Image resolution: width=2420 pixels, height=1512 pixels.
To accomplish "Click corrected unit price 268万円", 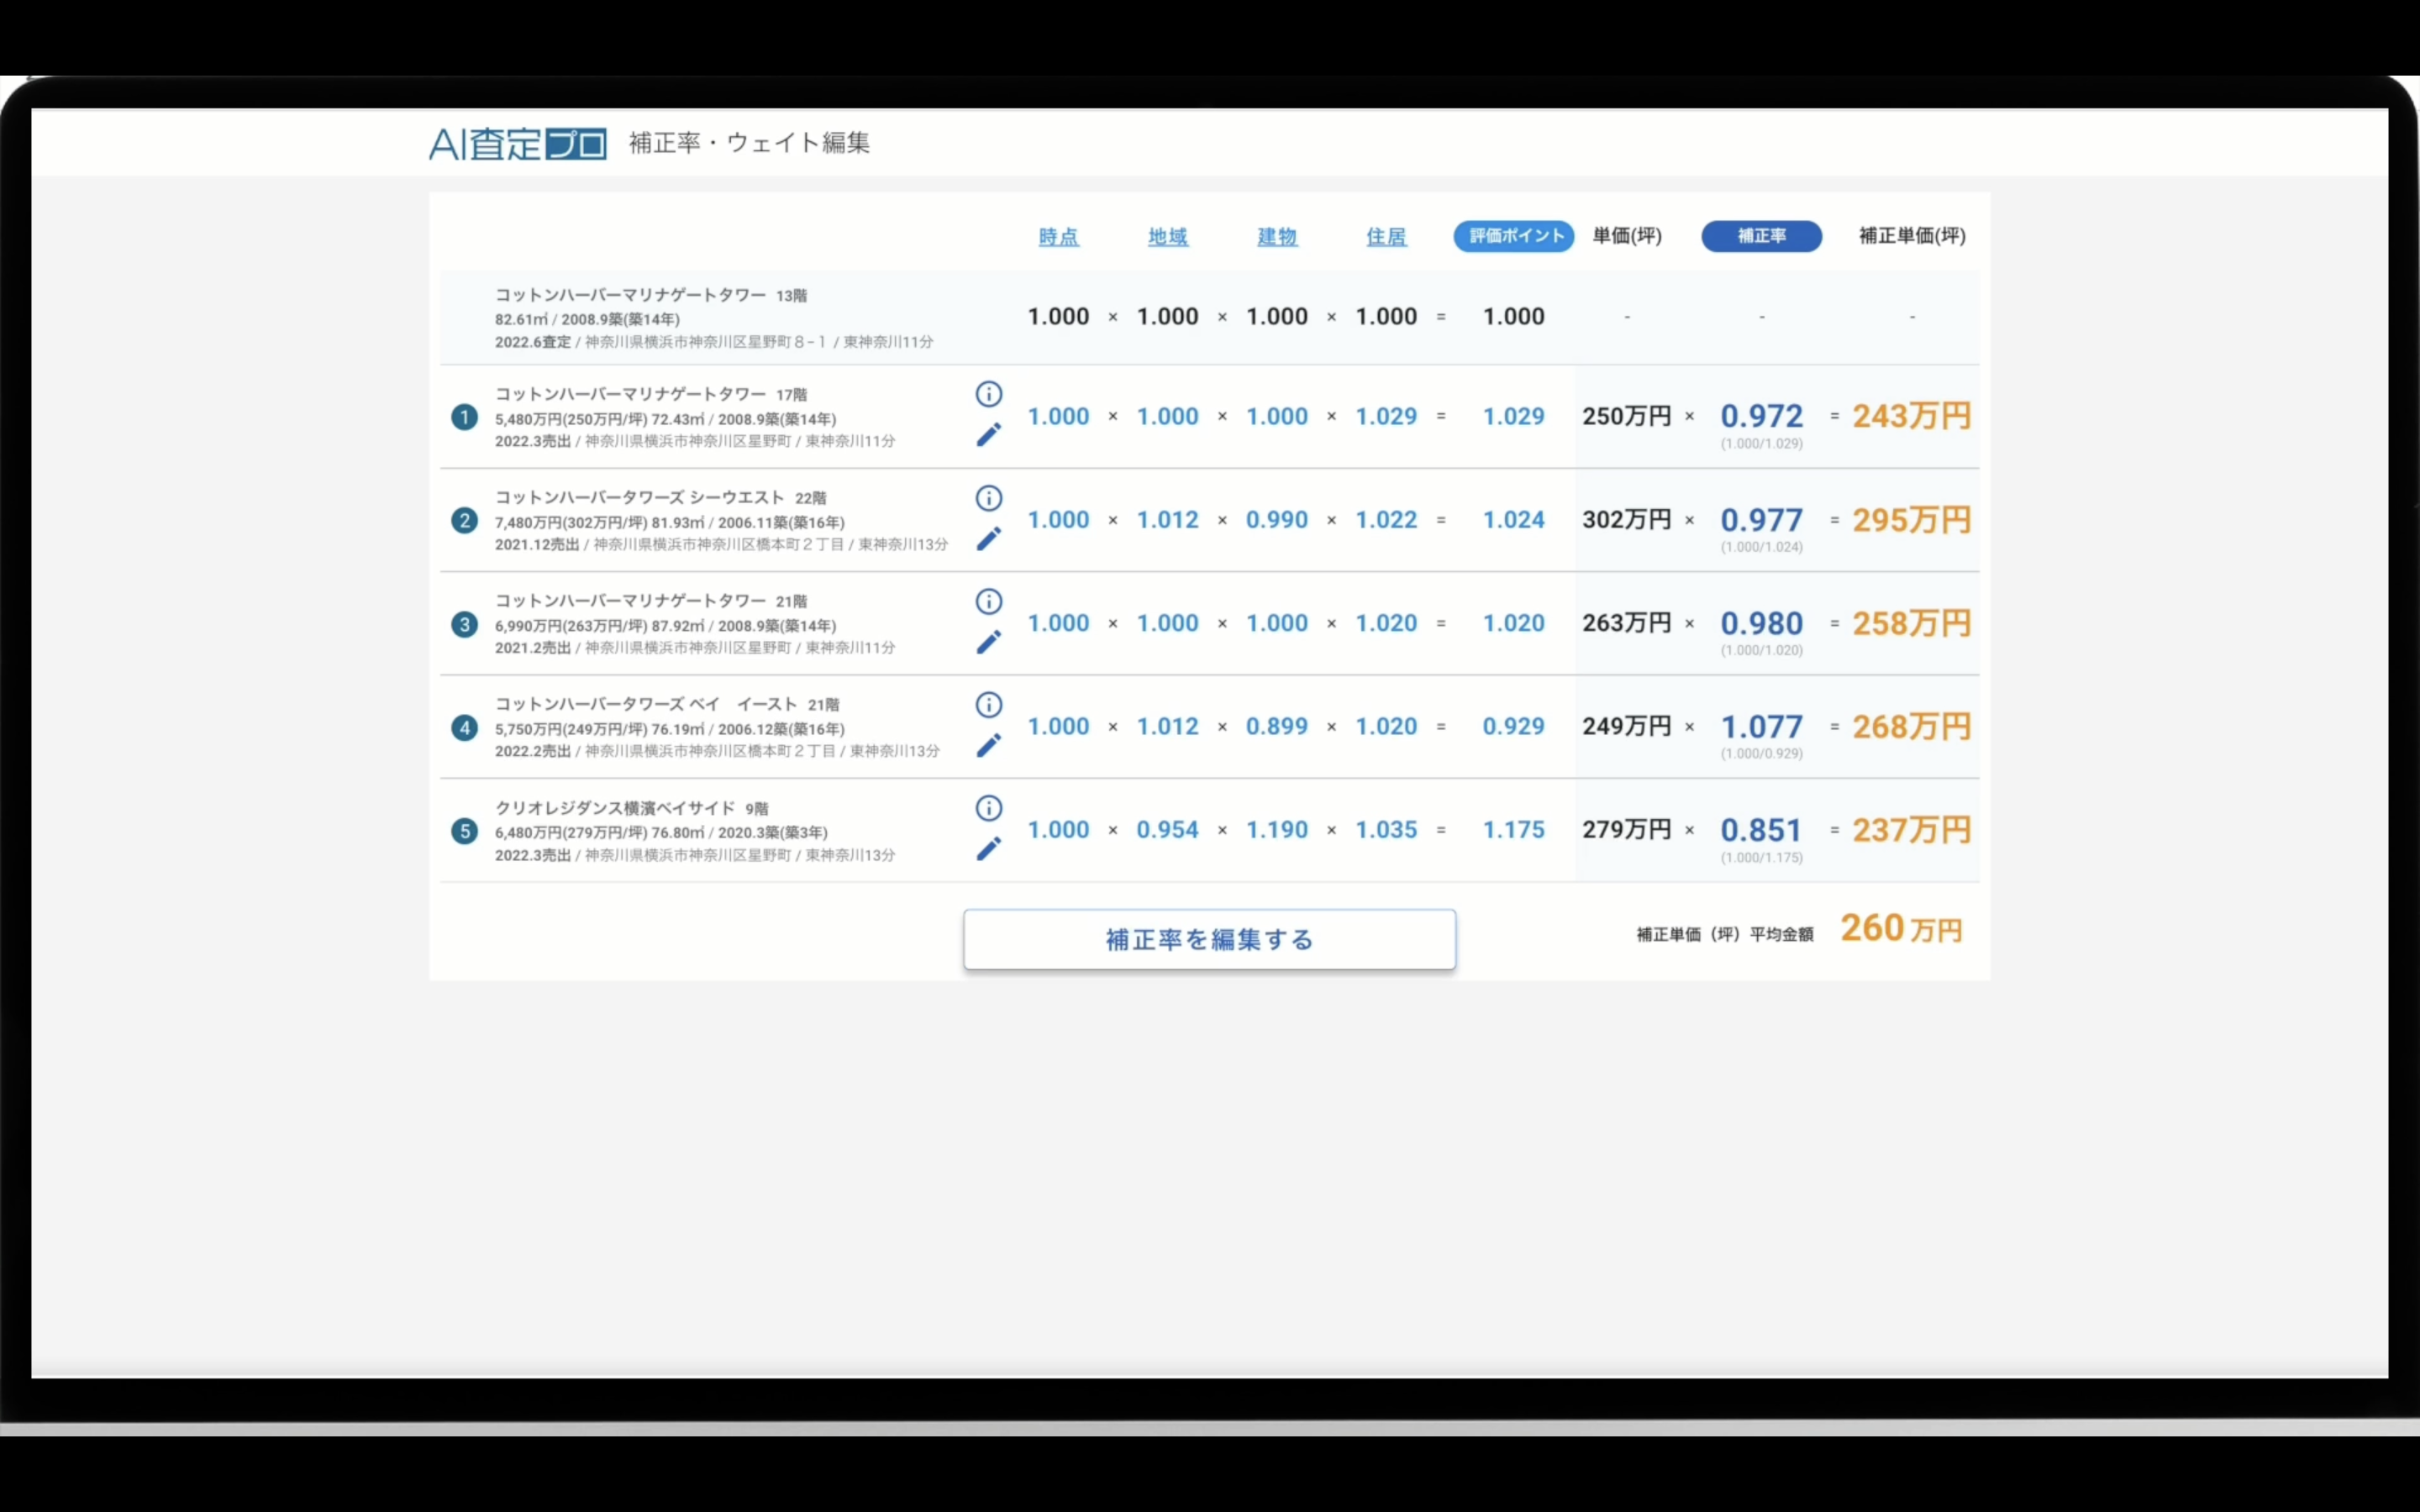I will click(1911, 727).
